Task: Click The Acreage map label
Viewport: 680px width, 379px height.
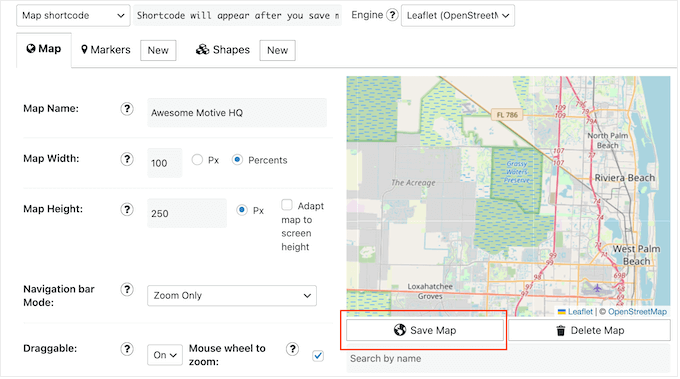Action: [413, 183]
